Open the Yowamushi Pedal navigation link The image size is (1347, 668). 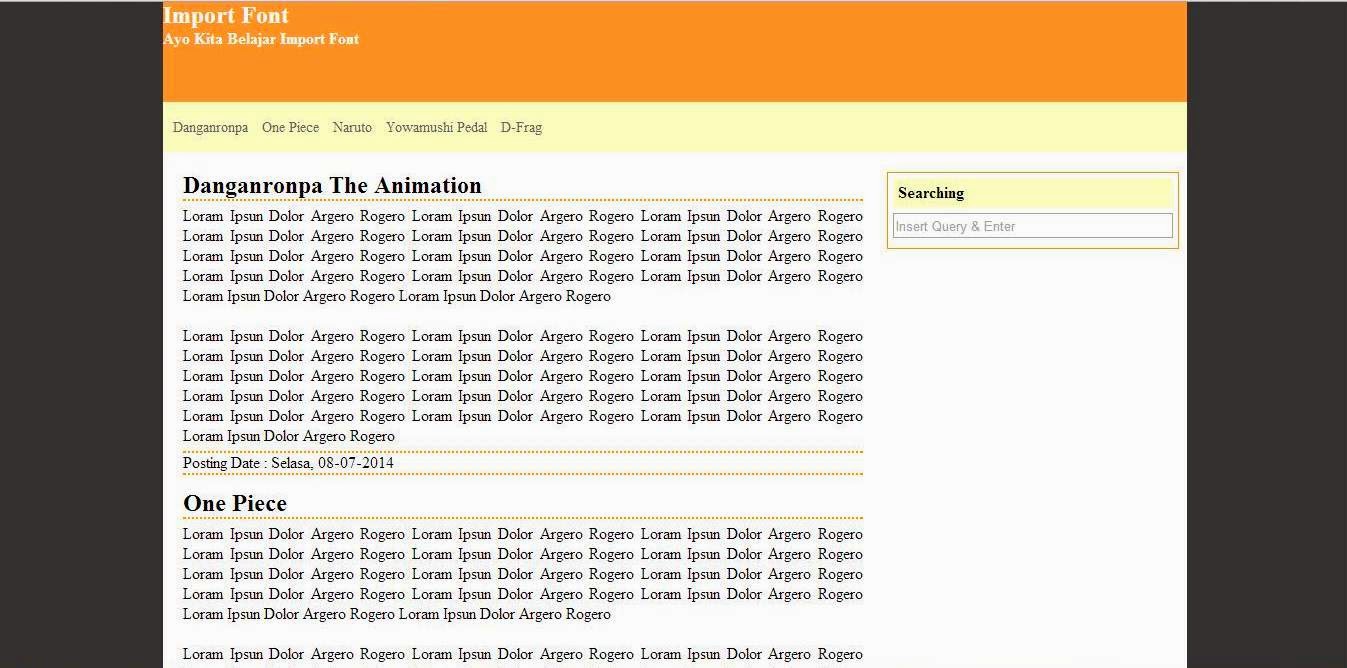coord(437,127)
